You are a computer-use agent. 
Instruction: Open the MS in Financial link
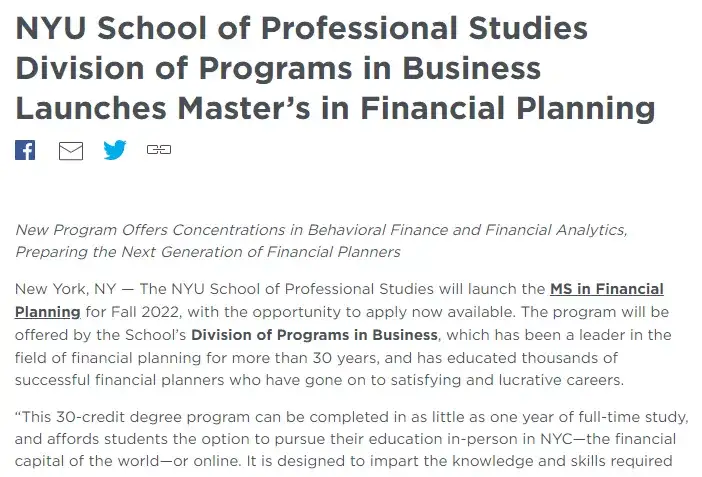point(607,289)
